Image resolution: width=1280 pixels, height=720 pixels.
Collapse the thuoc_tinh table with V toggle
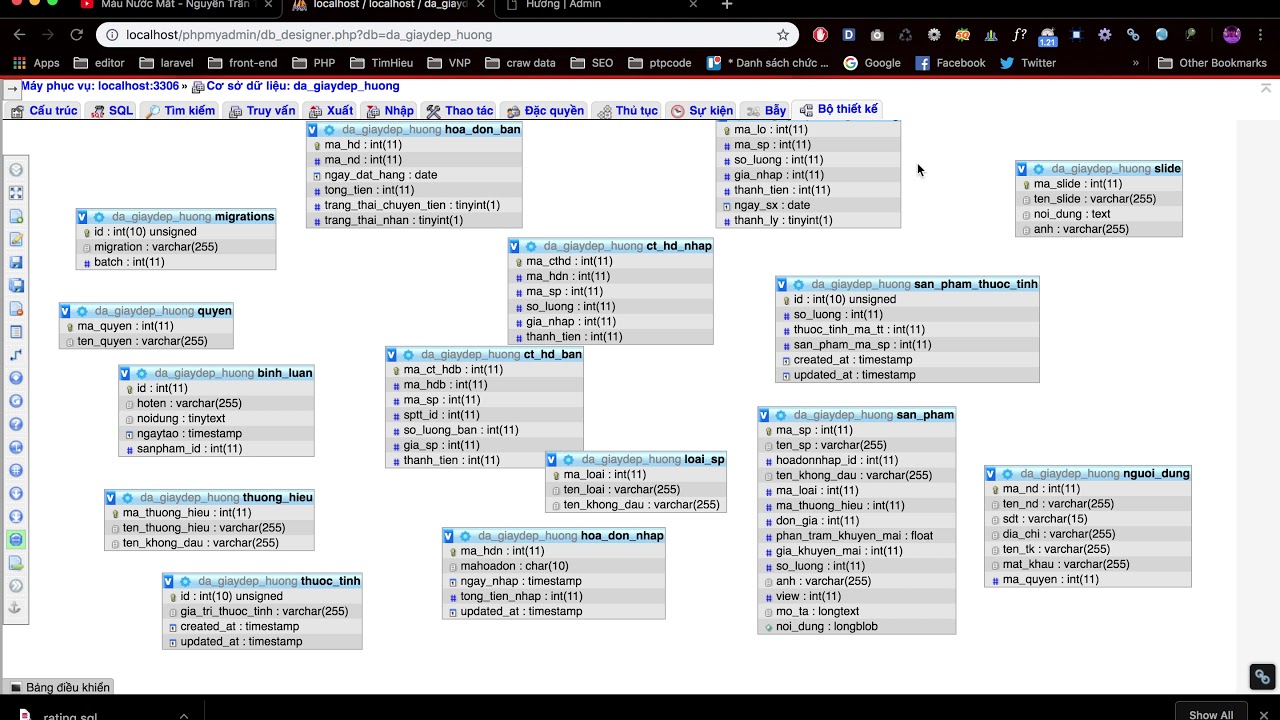point(168,582)
